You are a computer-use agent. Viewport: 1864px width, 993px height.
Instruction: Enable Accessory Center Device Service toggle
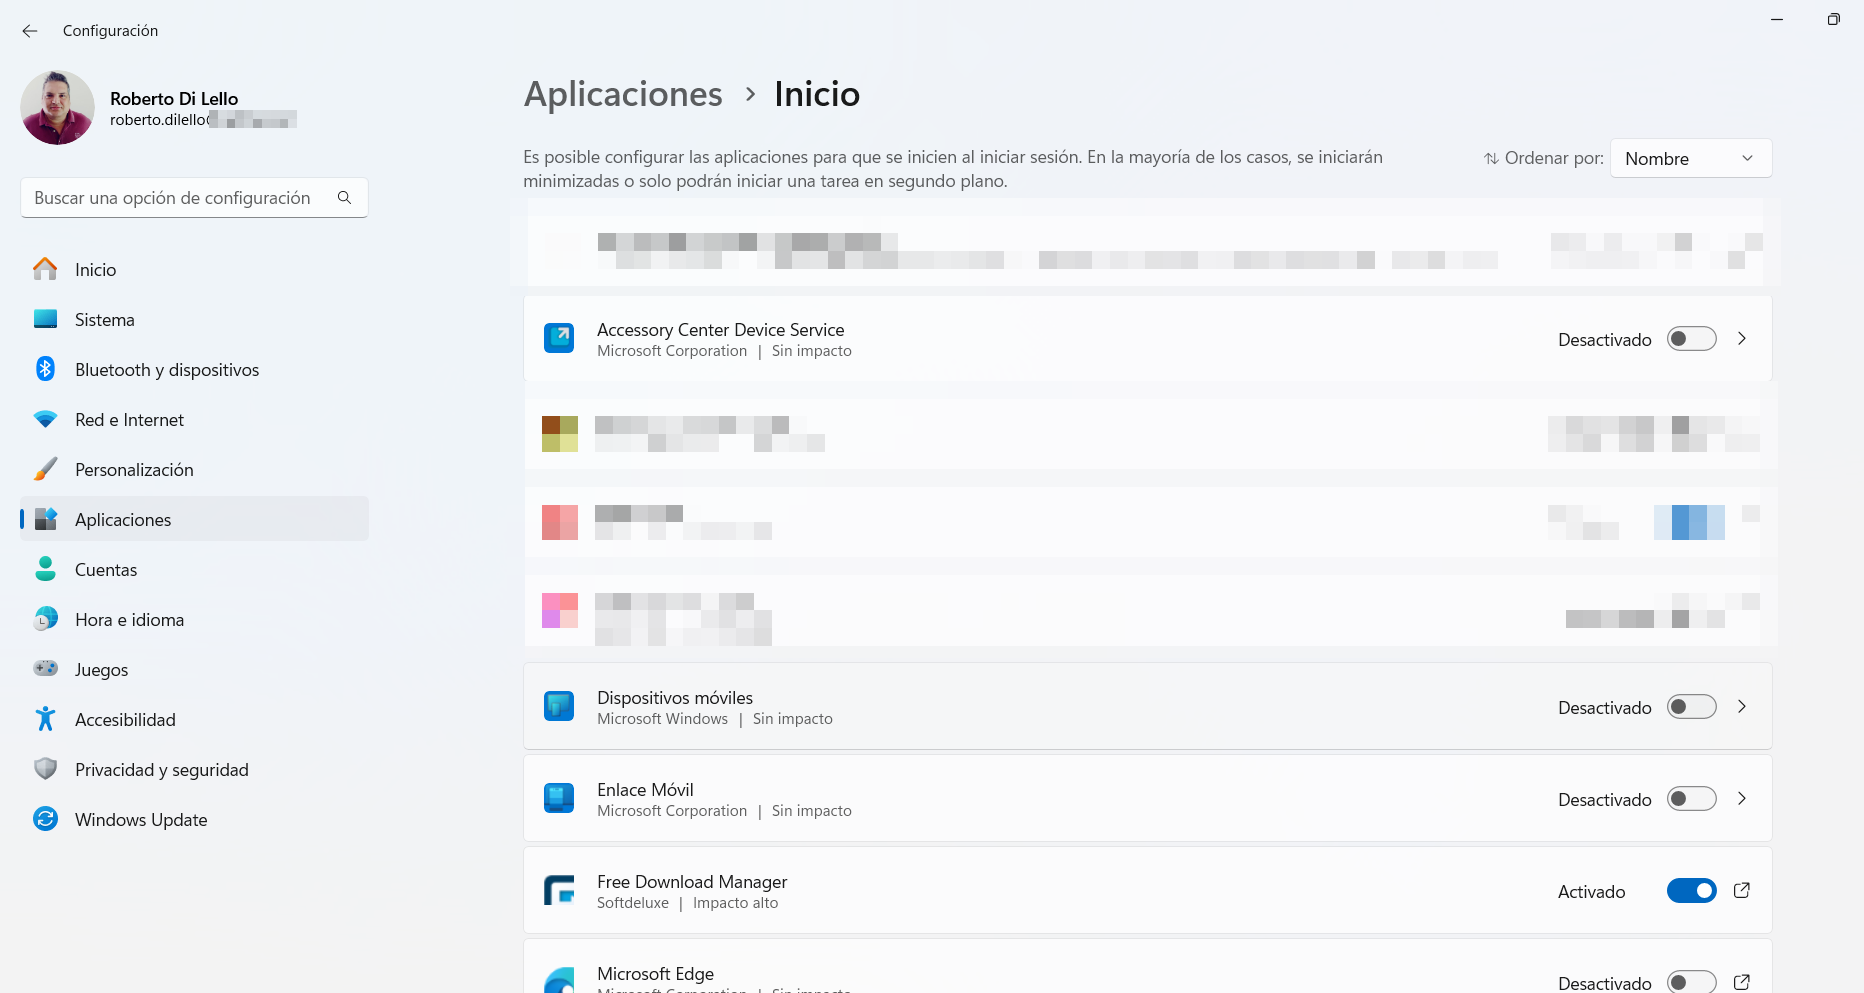1691,339
